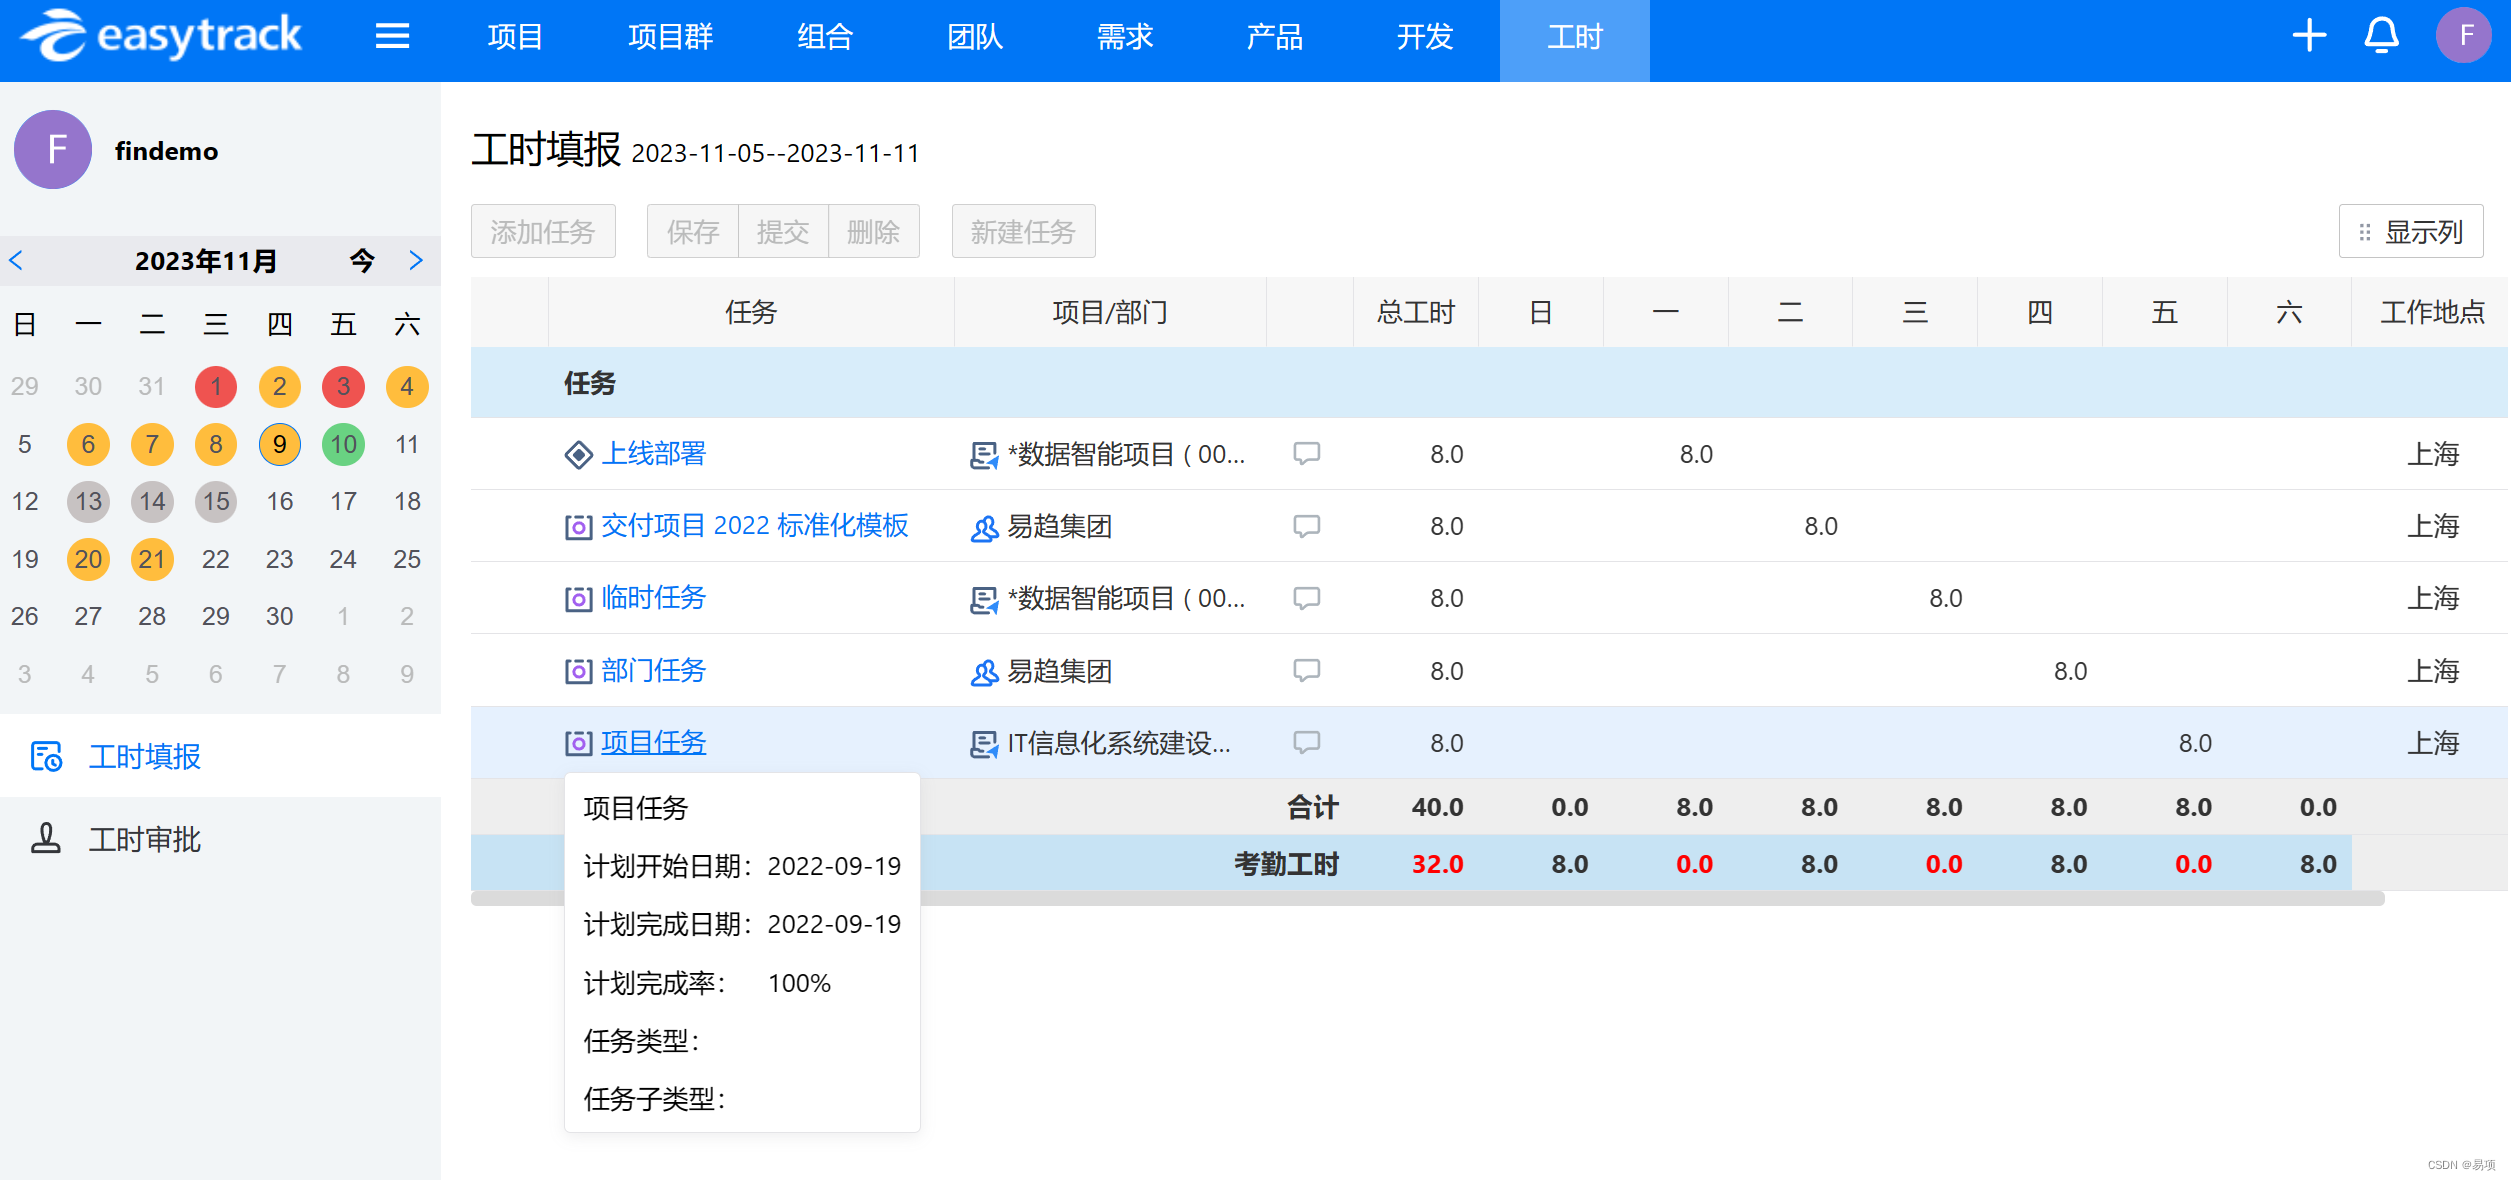Open the 交付项目 2022 标准化模板 link
This screenshot has height=1180, width=2511.
pos(755,526)
